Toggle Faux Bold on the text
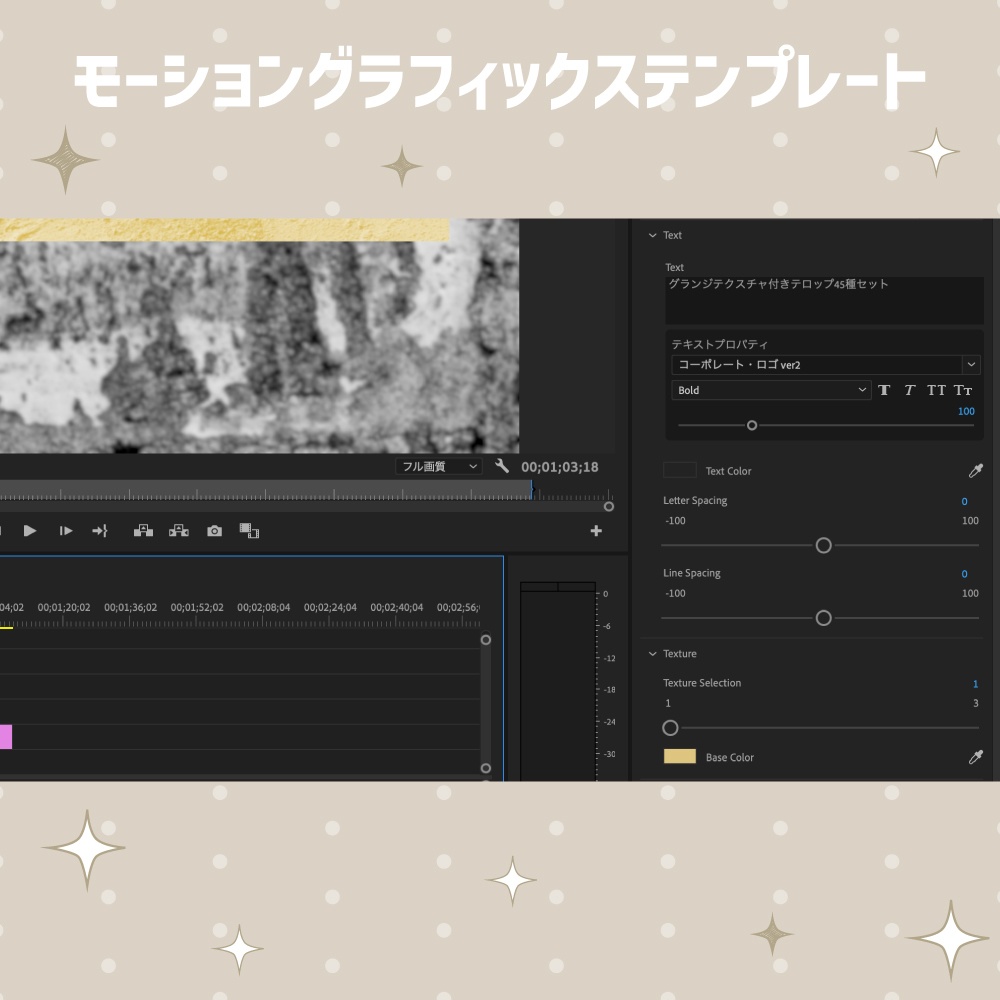 click(884, 390)
